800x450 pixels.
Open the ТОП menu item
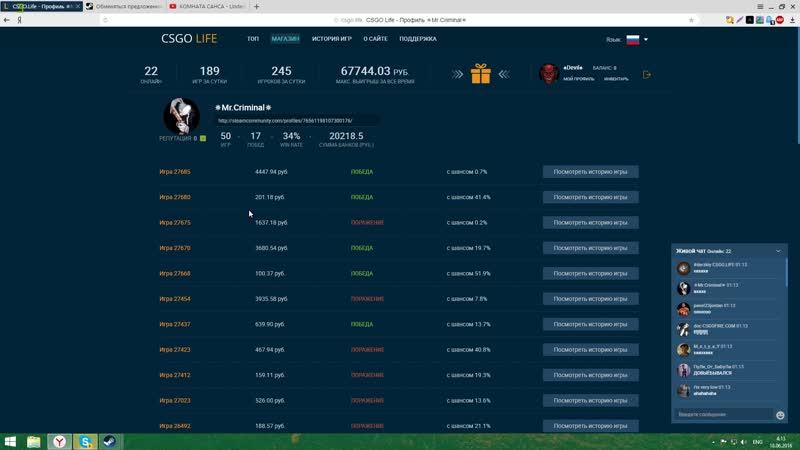tap(253, 39)
